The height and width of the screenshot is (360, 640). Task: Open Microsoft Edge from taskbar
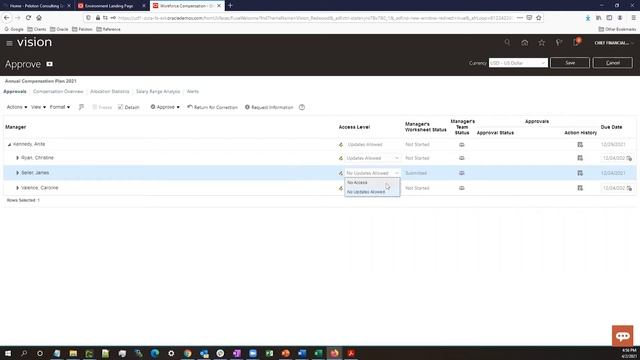(155, 353)
